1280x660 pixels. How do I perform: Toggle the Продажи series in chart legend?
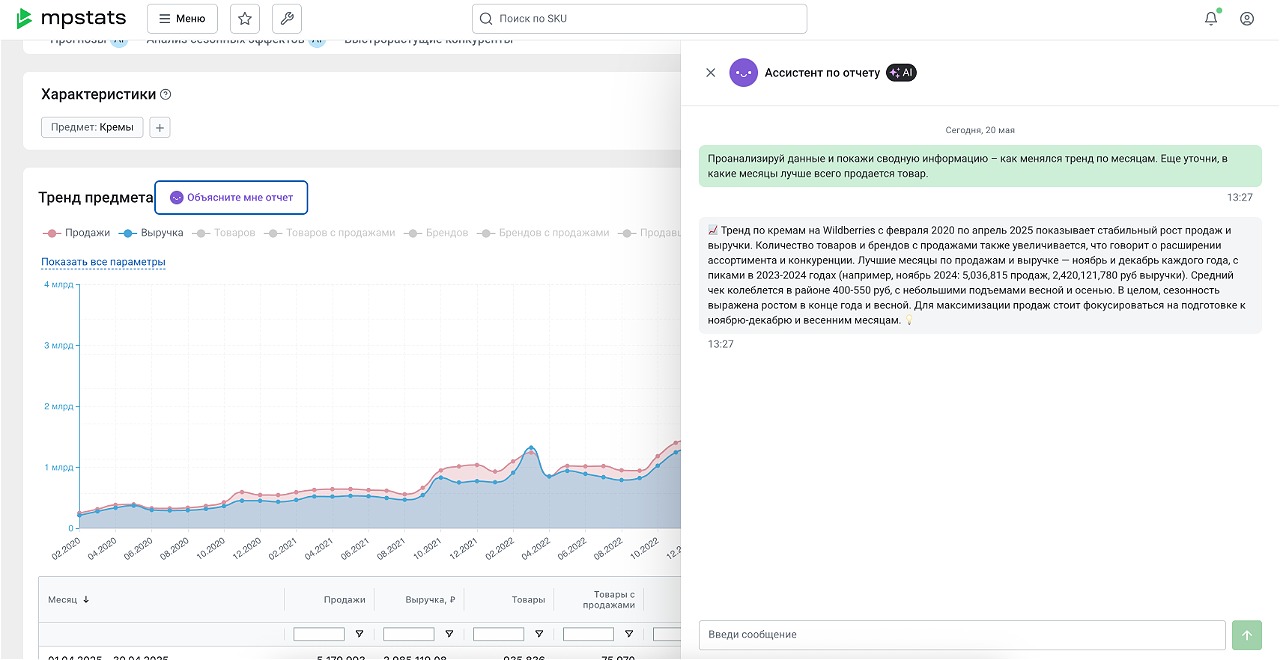coord(77,232)
